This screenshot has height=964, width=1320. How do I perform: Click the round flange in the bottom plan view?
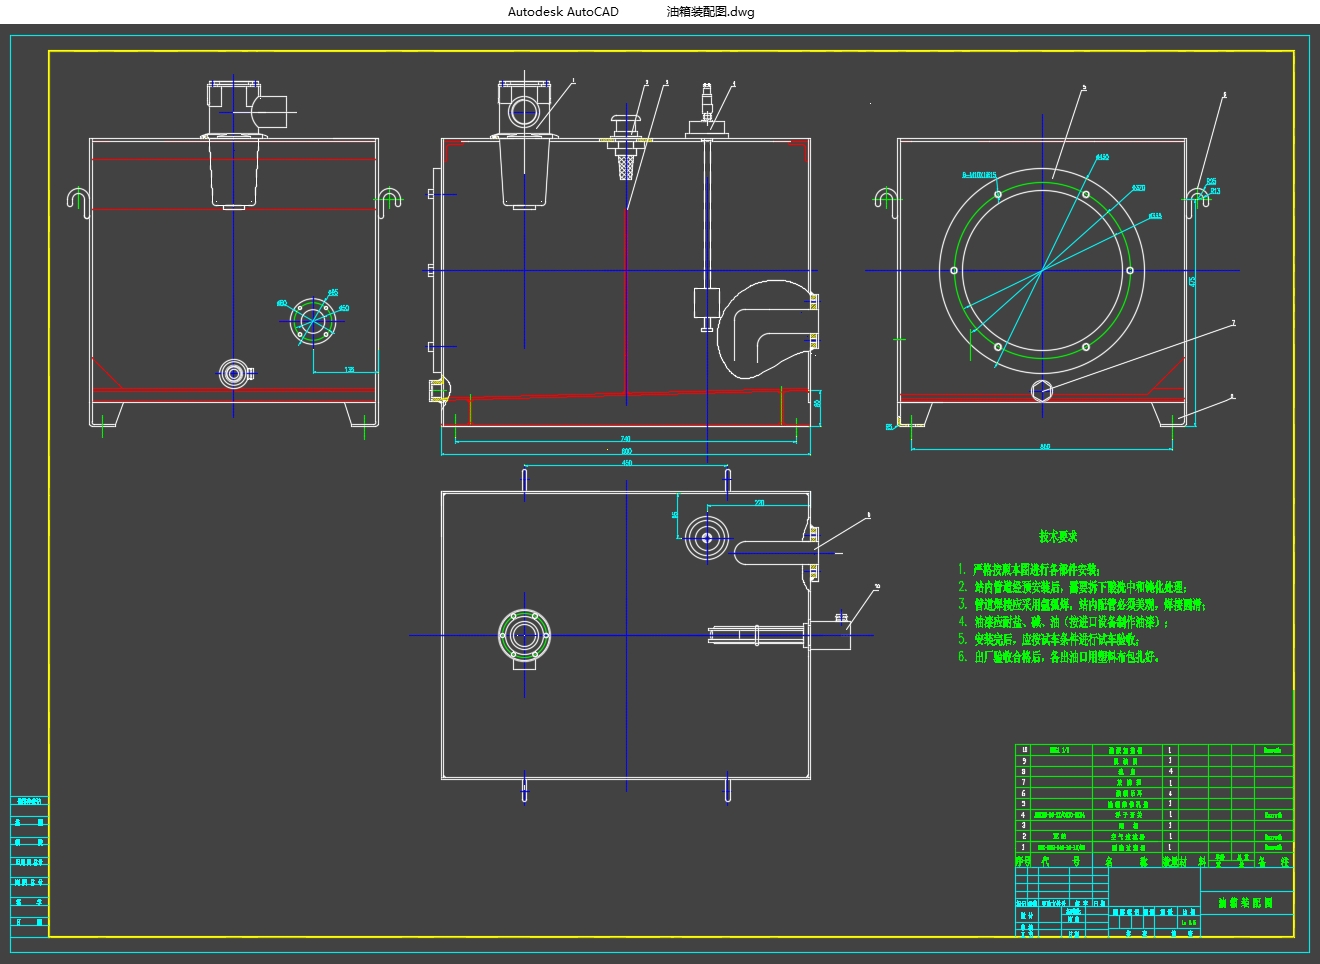tap(524, 635)
